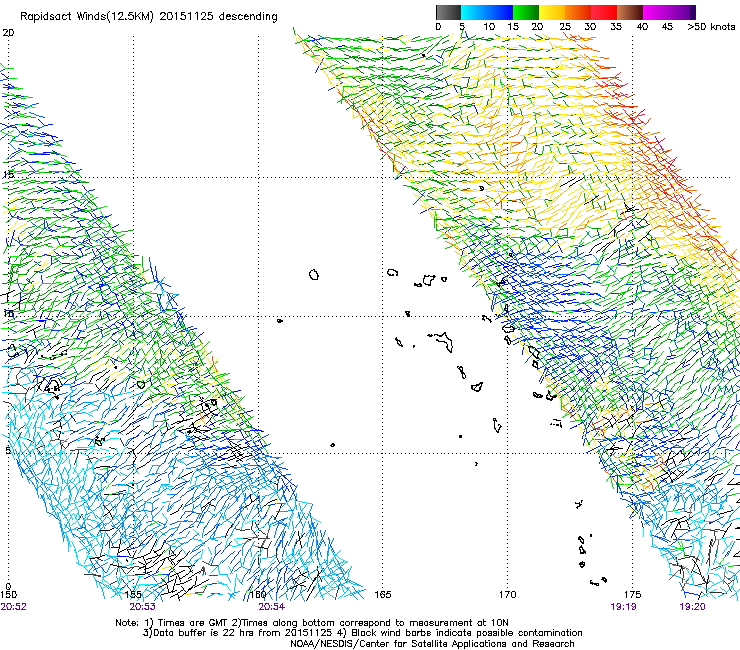Click the orange 25-30 knots legend swatch
The image size is (740, 650).
click(578, 12)
